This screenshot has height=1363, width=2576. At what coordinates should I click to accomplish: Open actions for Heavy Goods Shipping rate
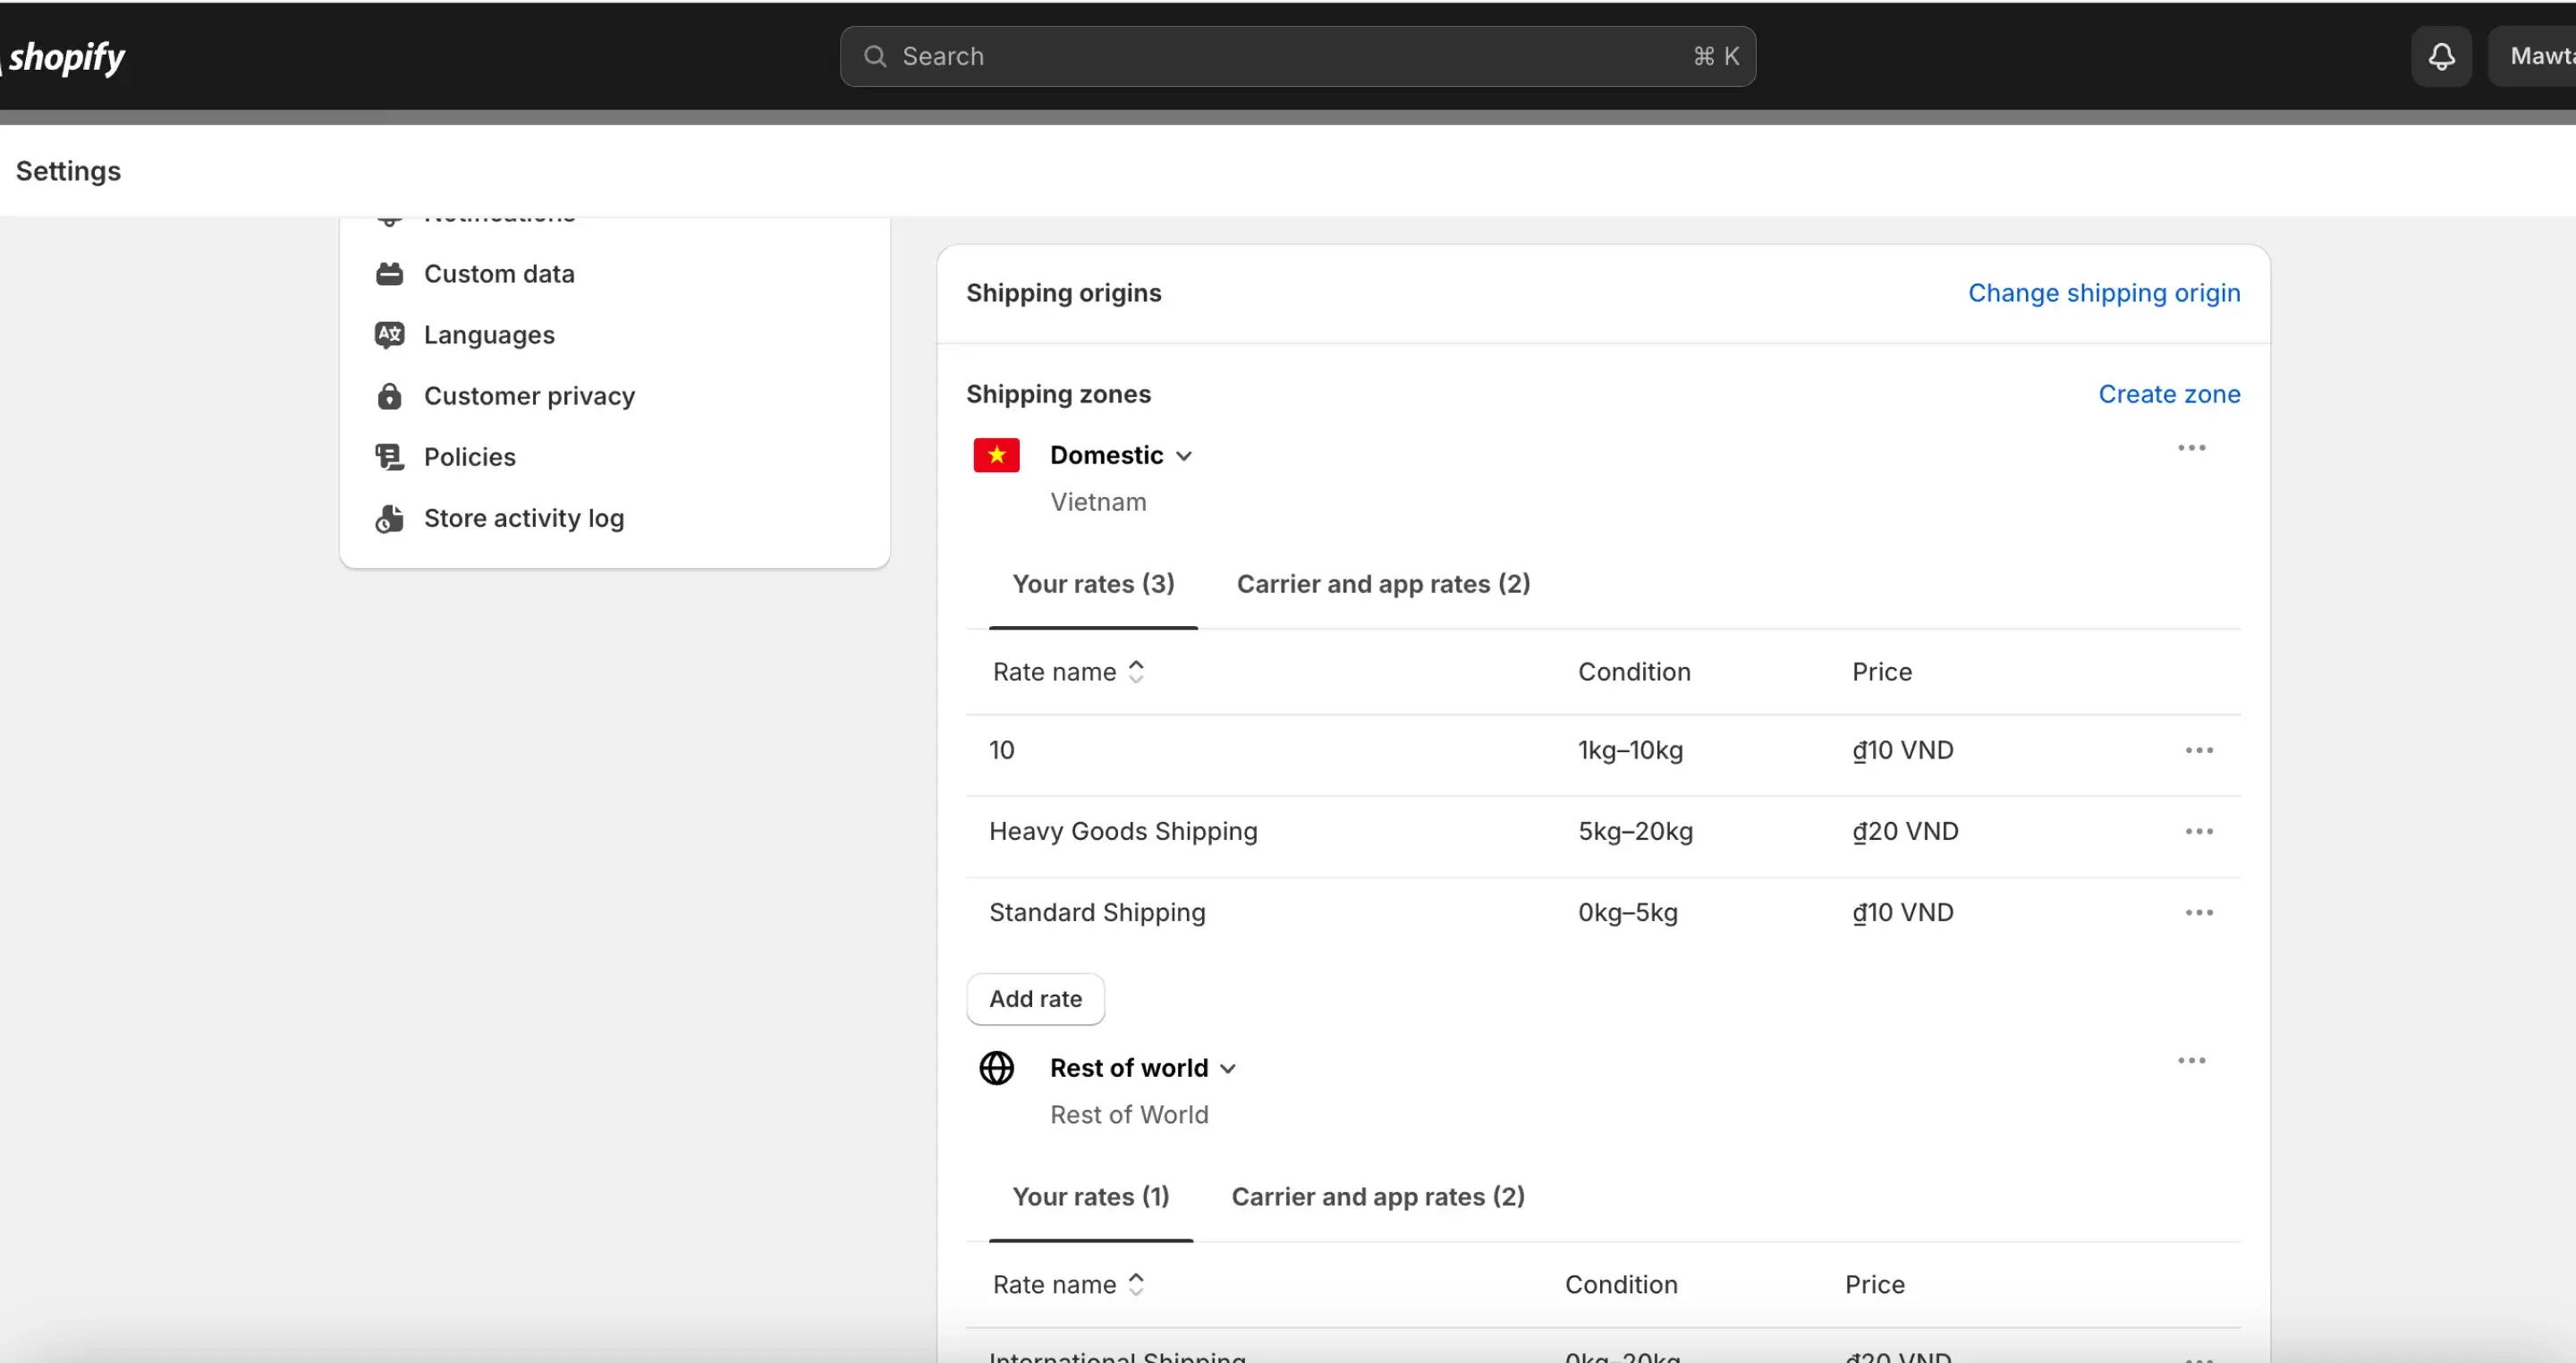click(2199, 832)
